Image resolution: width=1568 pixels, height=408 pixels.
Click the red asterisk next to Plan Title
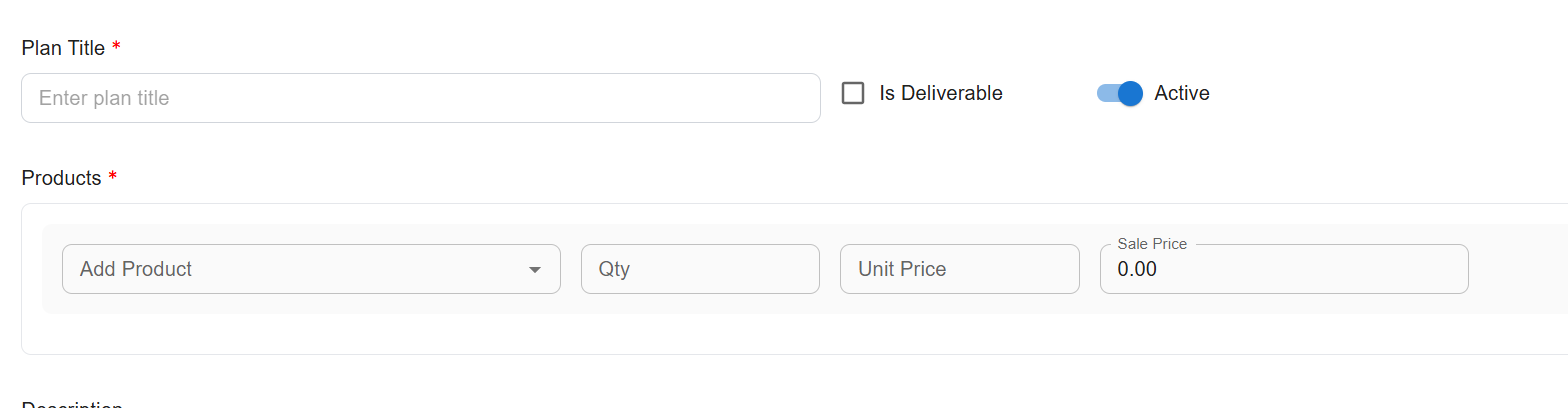coord(116,47)
